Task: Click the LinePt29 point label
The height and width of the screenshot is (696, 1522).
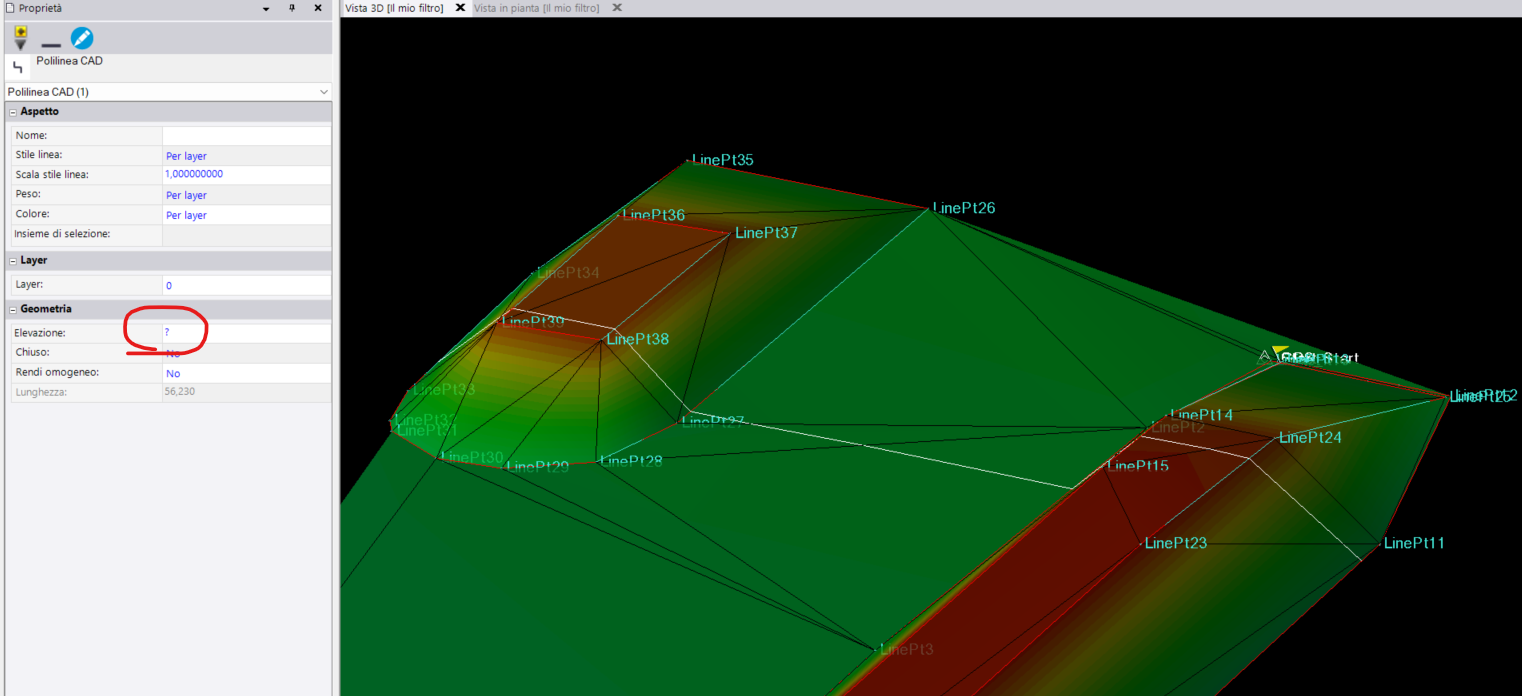Action: pyautogui.click(x=538, y=466)
